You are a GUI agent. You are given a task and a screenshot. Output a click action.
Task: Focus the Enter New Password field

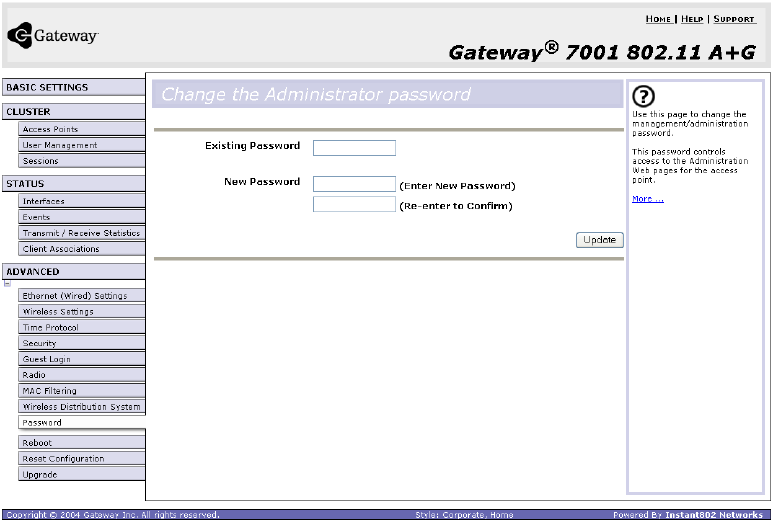354,184
